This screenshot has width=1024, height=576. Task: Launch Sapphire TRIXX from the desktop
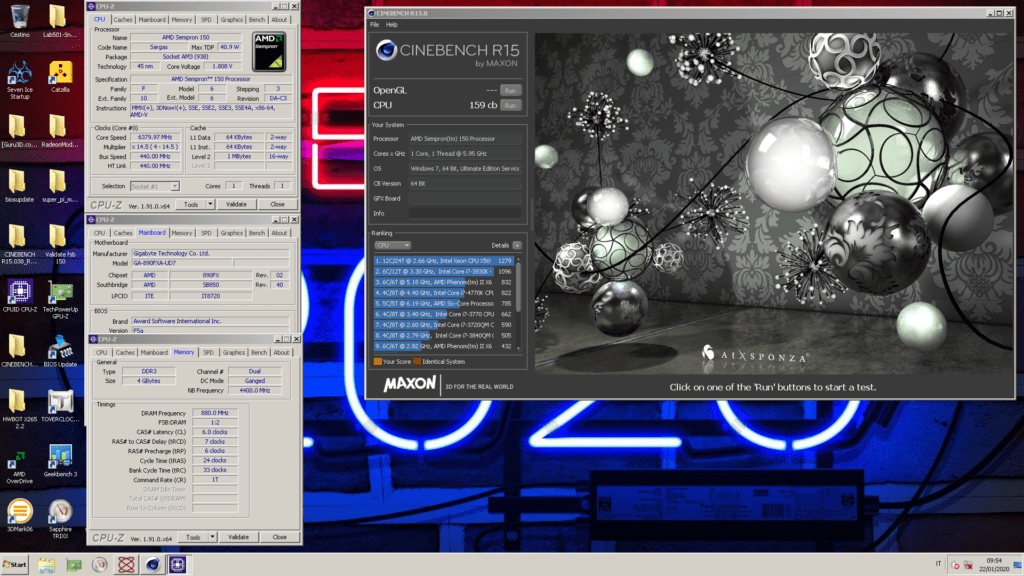(x=60, y=519)
